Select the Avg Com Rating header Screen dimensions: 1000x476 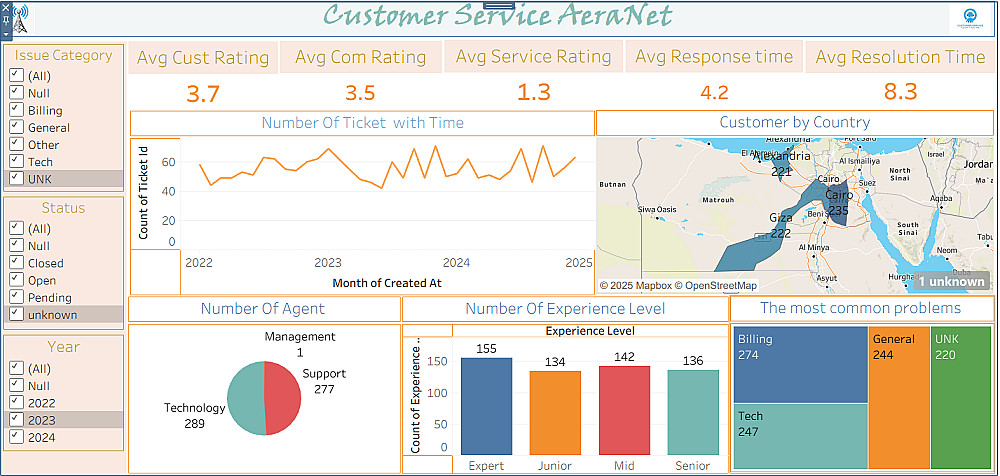click(x=360, y=57)
